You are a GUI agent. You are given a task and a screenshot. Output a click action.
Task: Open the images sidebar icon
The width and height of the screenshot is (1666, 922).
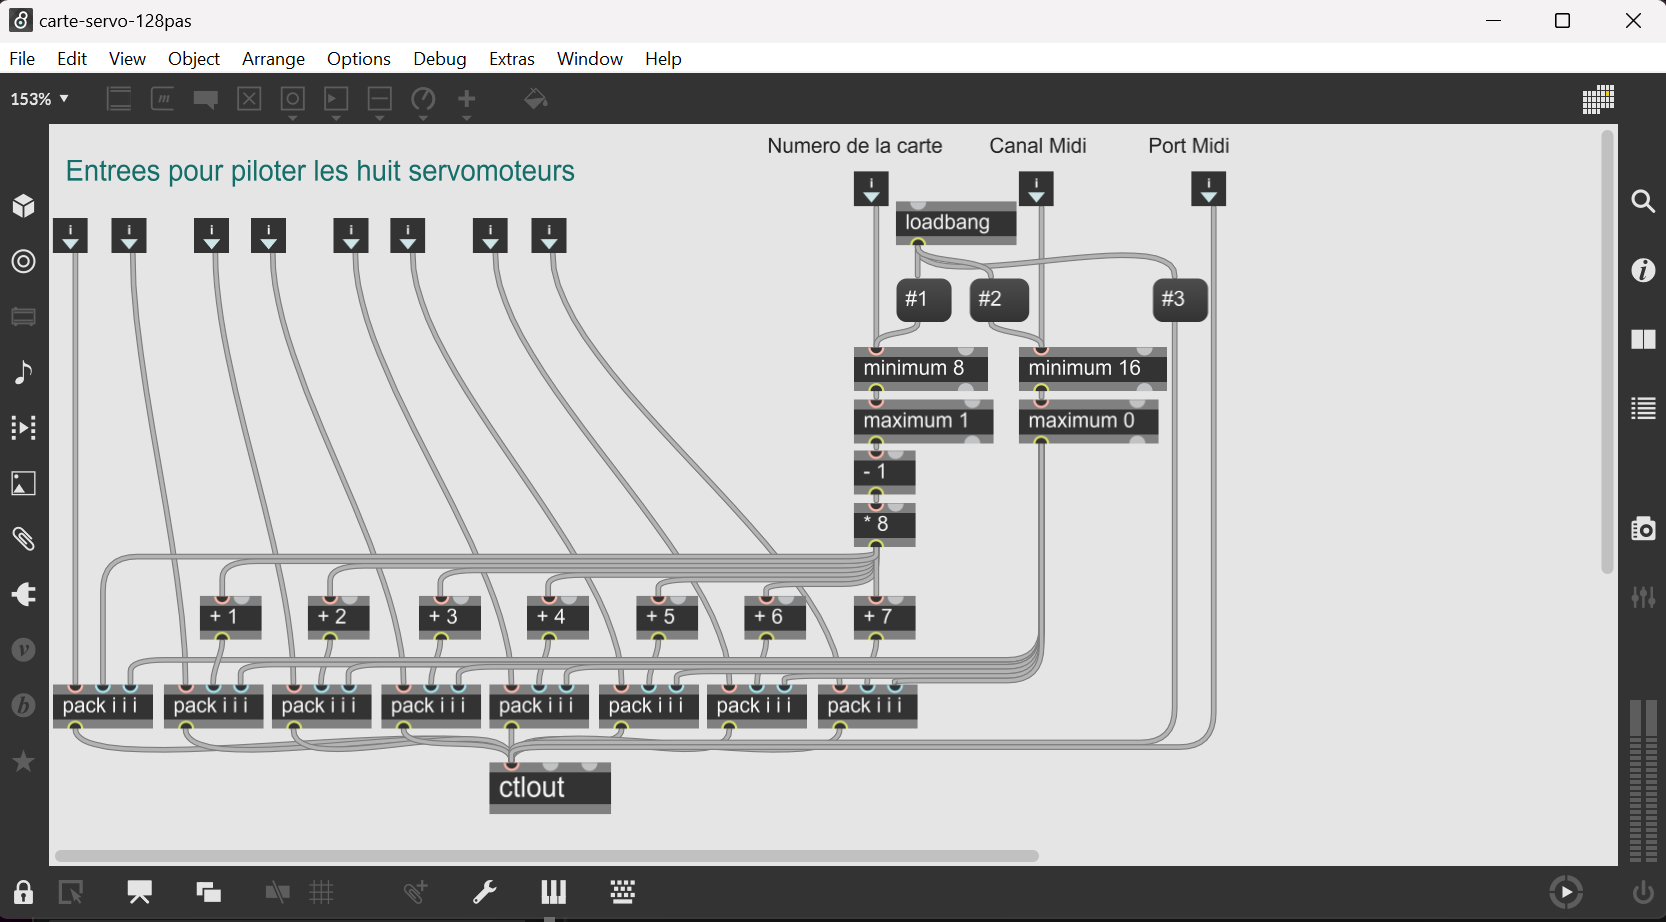tap(24, 484)
